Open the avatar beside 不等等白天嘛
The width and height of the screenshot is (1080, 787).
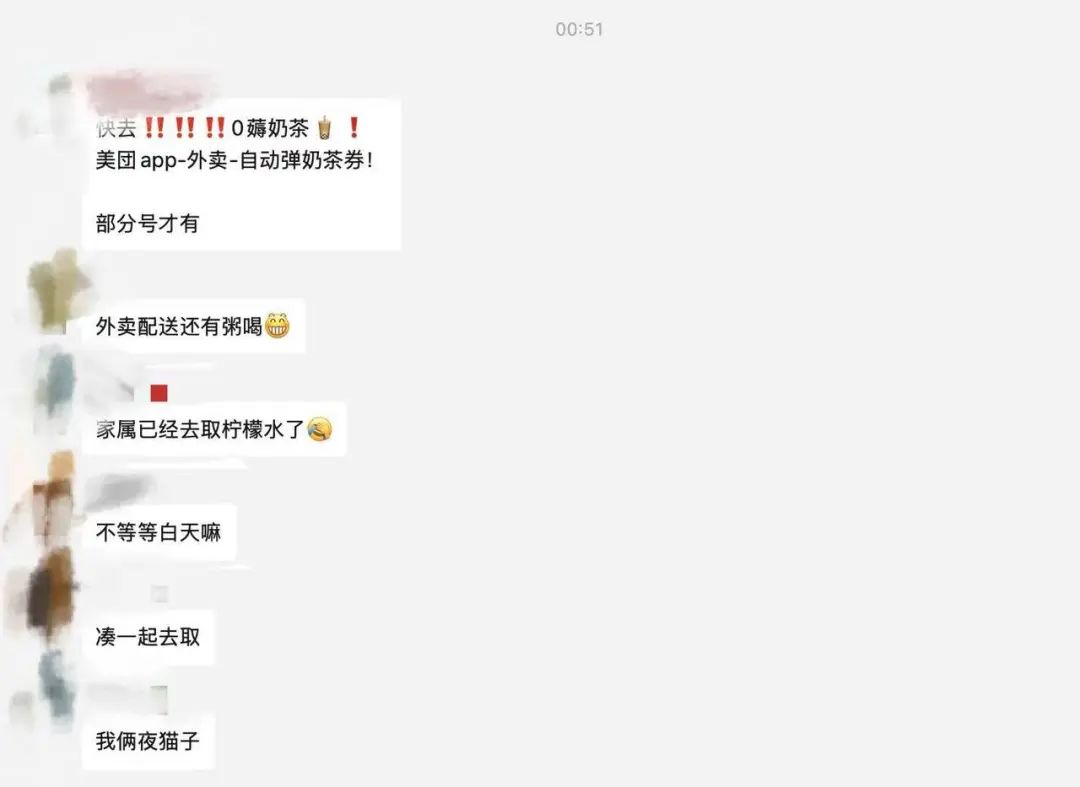43,497
